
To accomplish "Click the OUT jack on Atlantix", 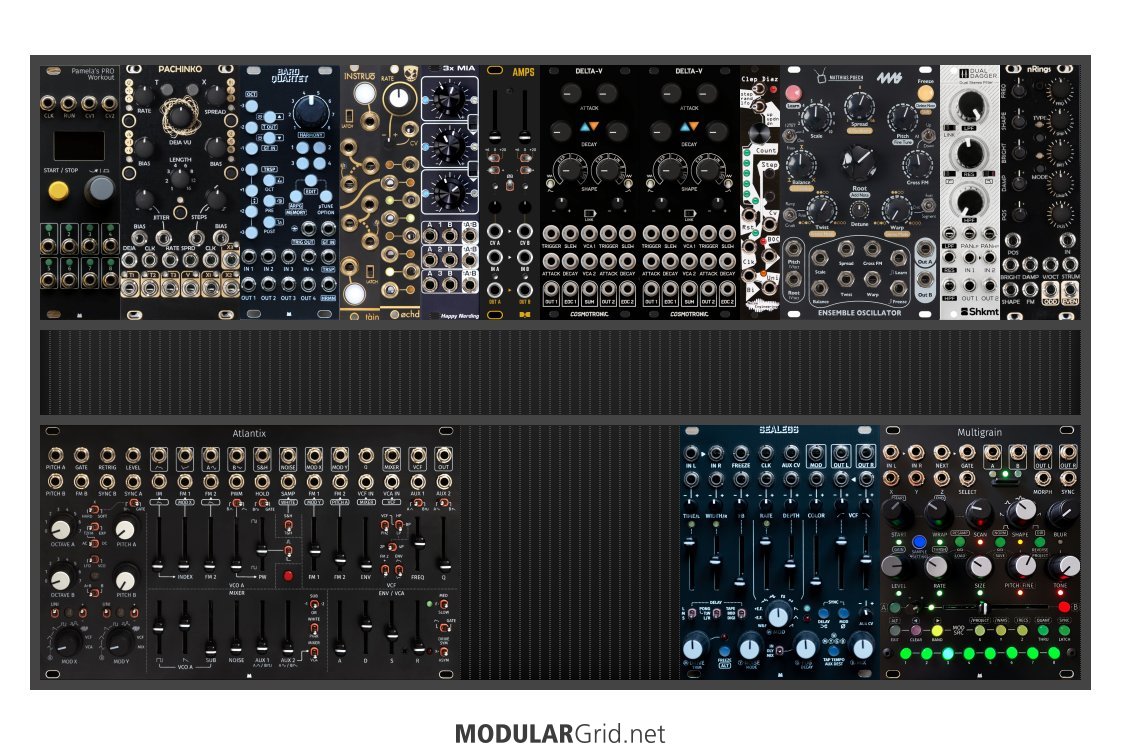I will pos(443,455).
